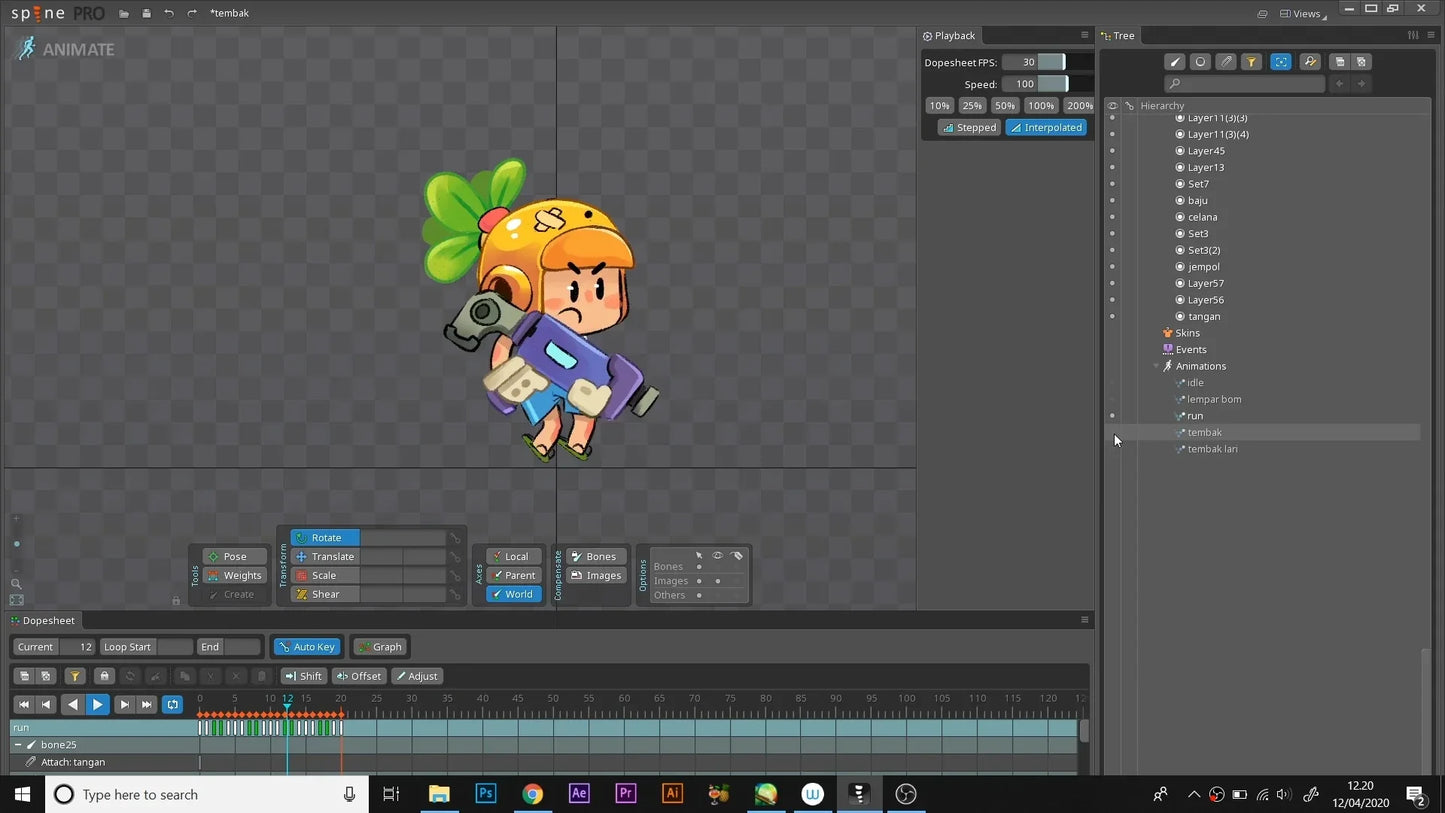
Task: Select Stepped playback mode
Action: [969, 127]
